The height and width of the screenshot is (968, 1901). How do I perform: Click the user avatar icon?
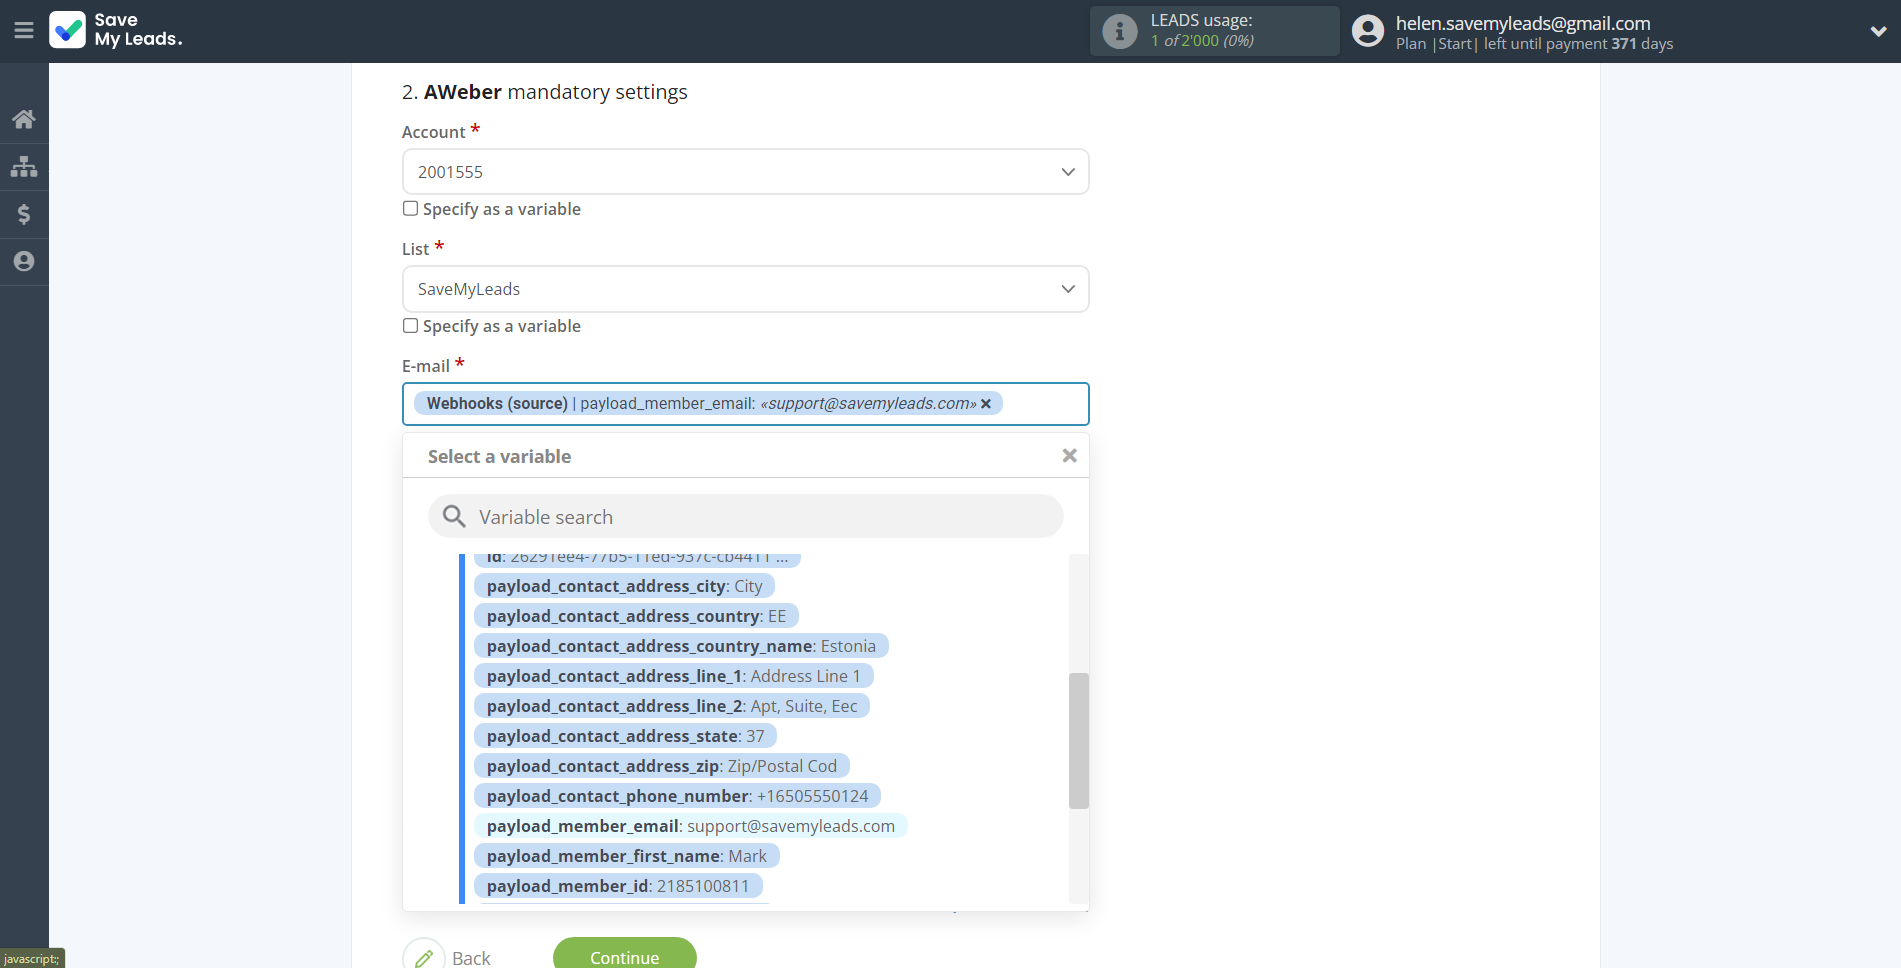point(1368,31)
